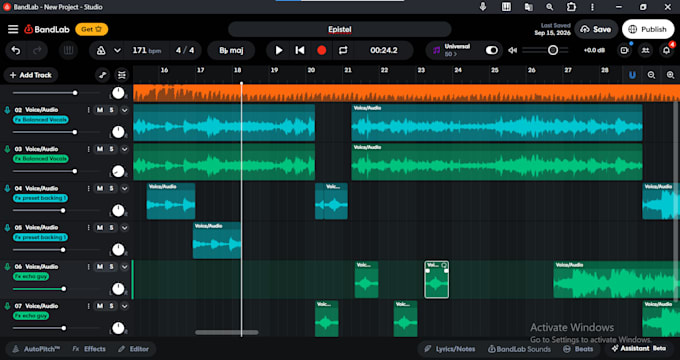Open track 07 three-dot menu

pyautogui.click(x=88, y=306)
